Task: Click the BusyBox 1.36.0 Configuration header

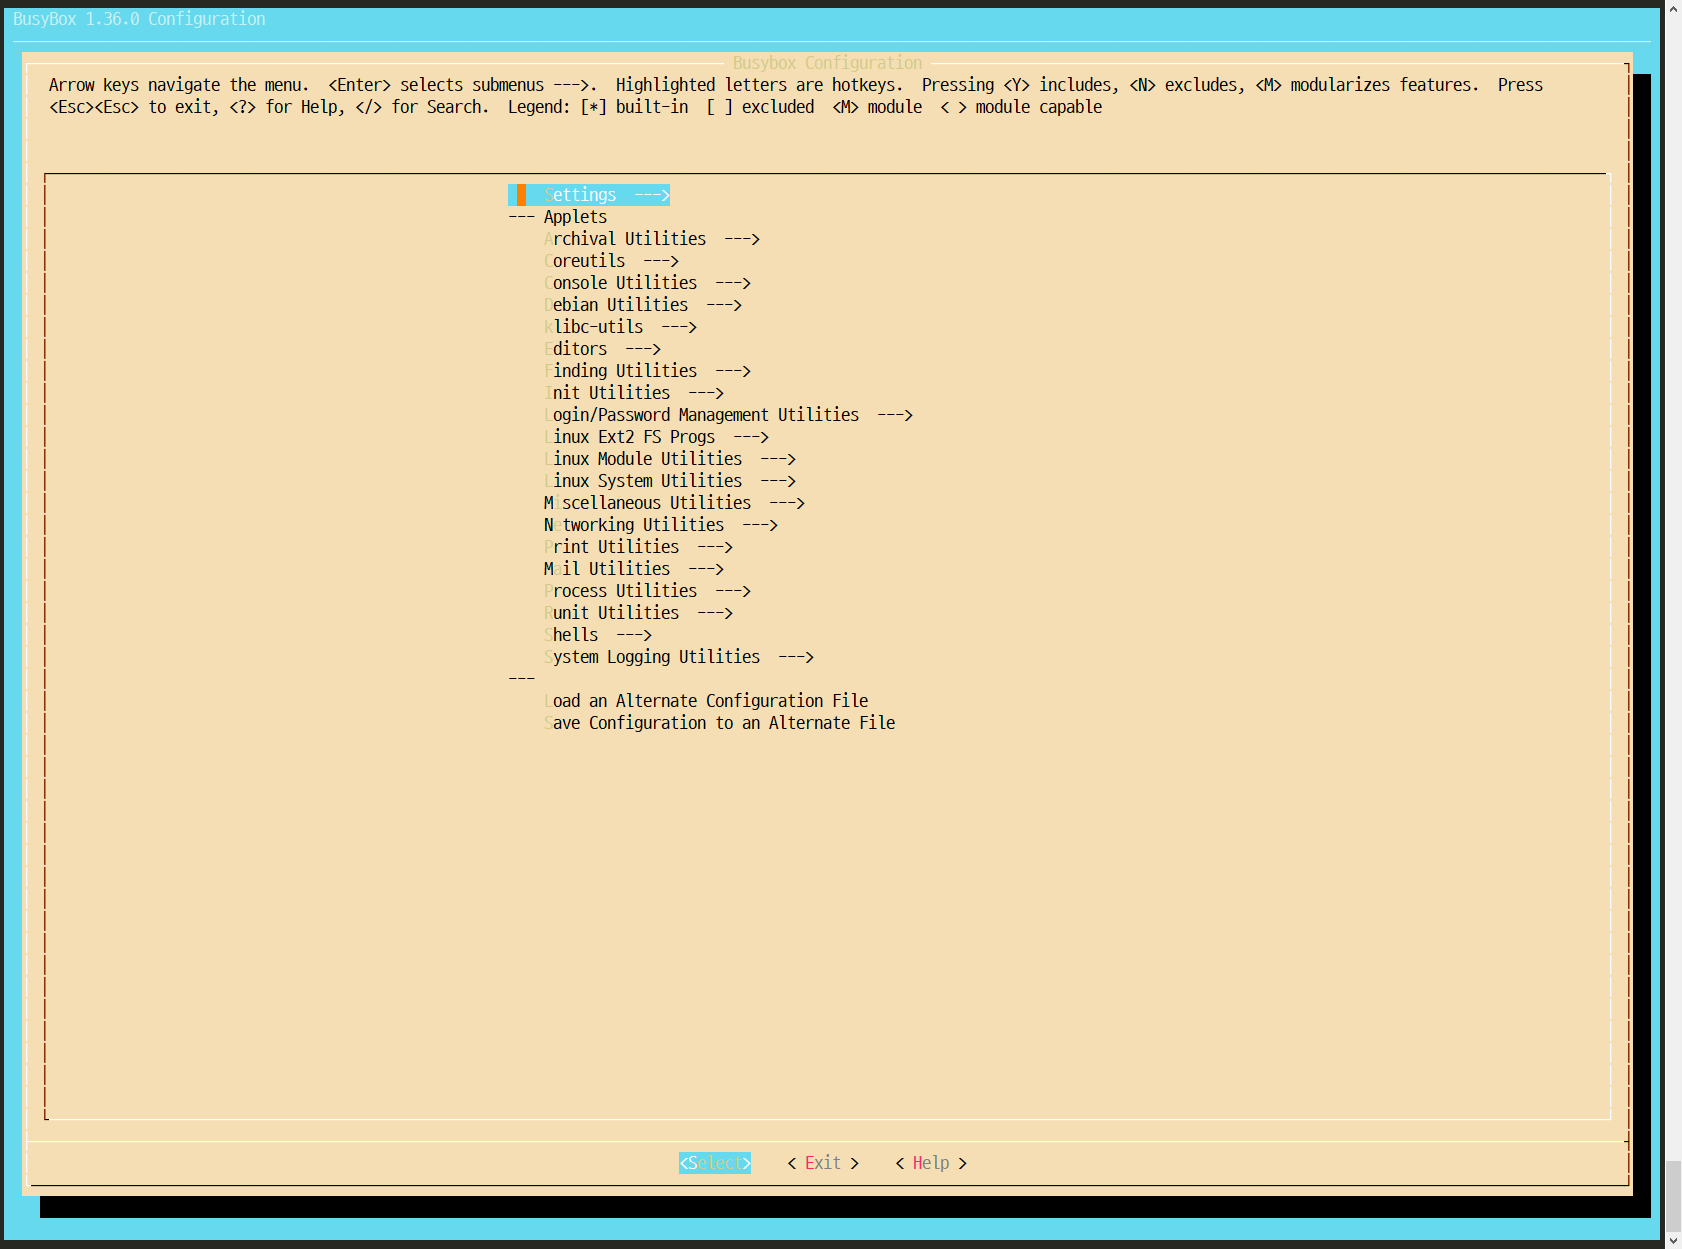Action: point(139,19)
